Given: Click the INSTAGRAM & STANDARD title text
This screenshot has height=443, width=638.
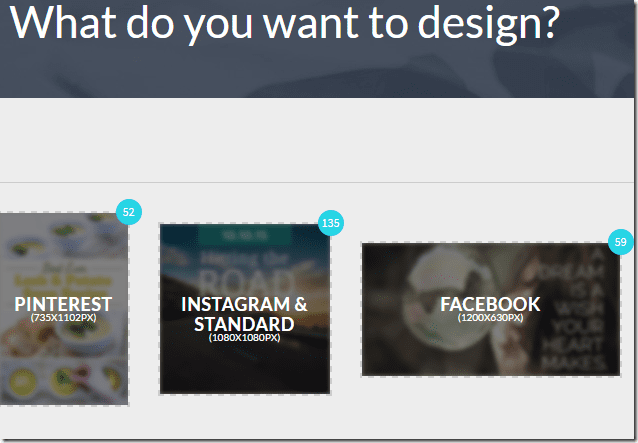Looking at the screenshot, I should tap(244, 314).
